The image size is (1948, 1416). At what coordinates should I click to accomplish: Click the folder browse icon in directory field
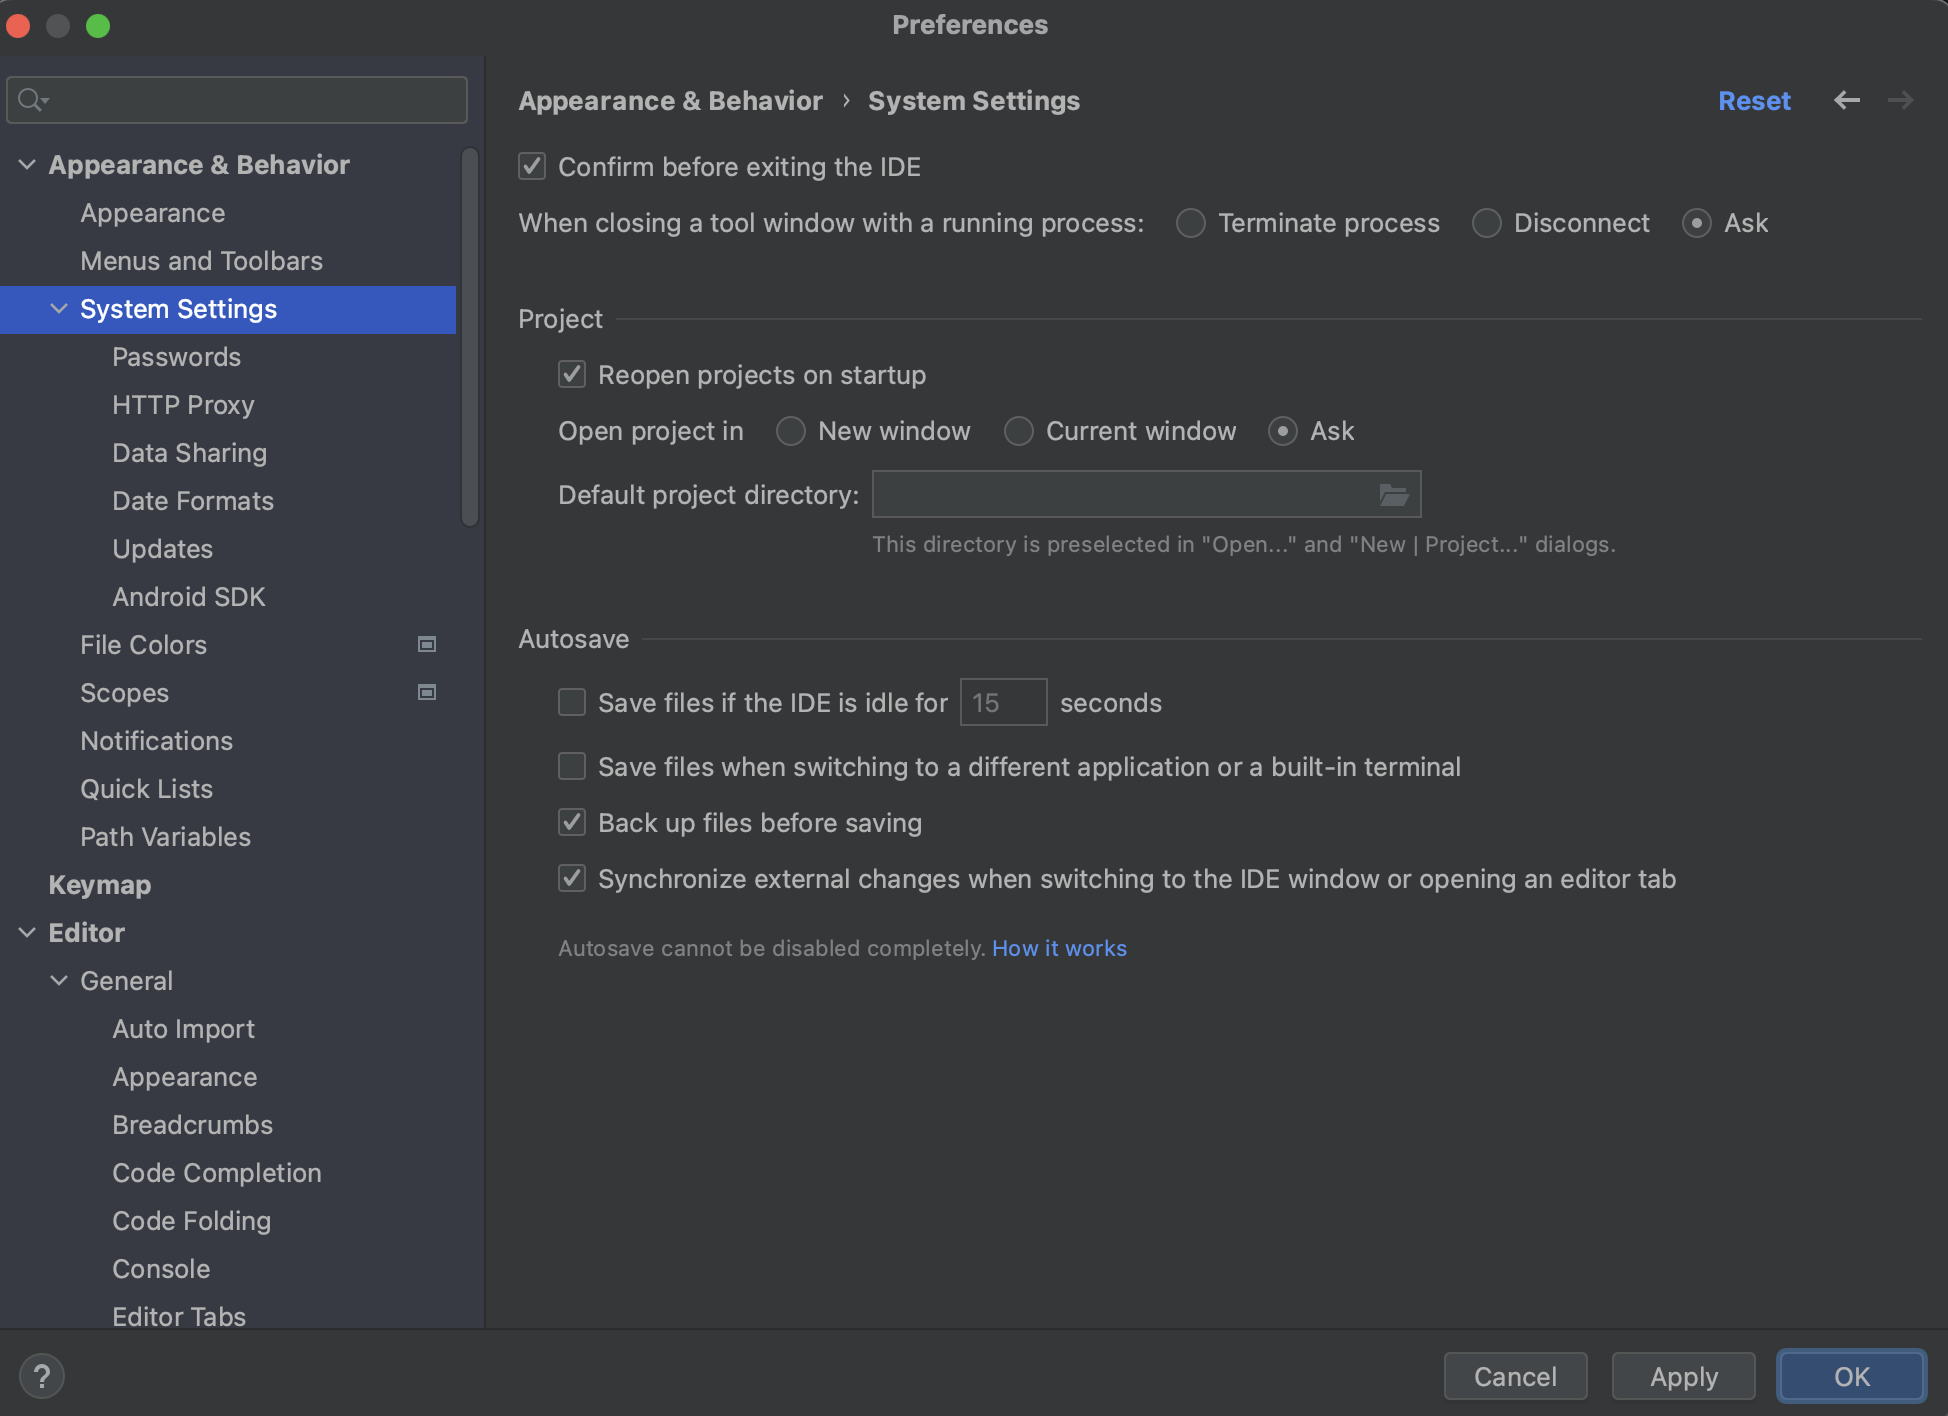point(1393,494)
